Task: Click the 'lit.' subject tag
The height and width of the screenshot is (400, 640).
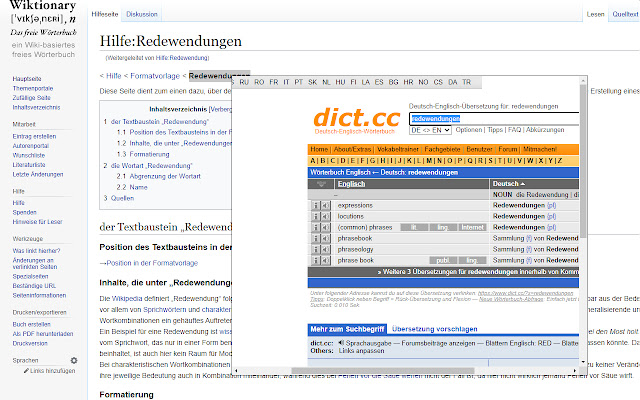Action: click(414, 227)
